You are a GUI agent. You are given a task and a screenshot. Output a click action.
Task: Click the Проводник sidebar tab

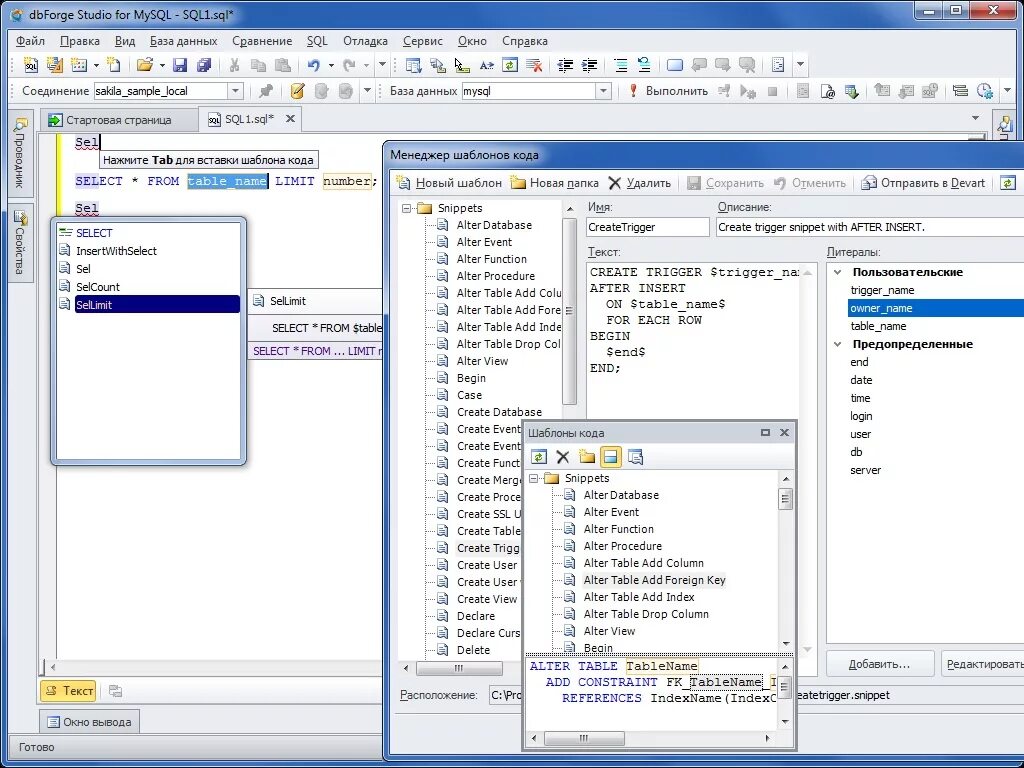tap(20, 153)
